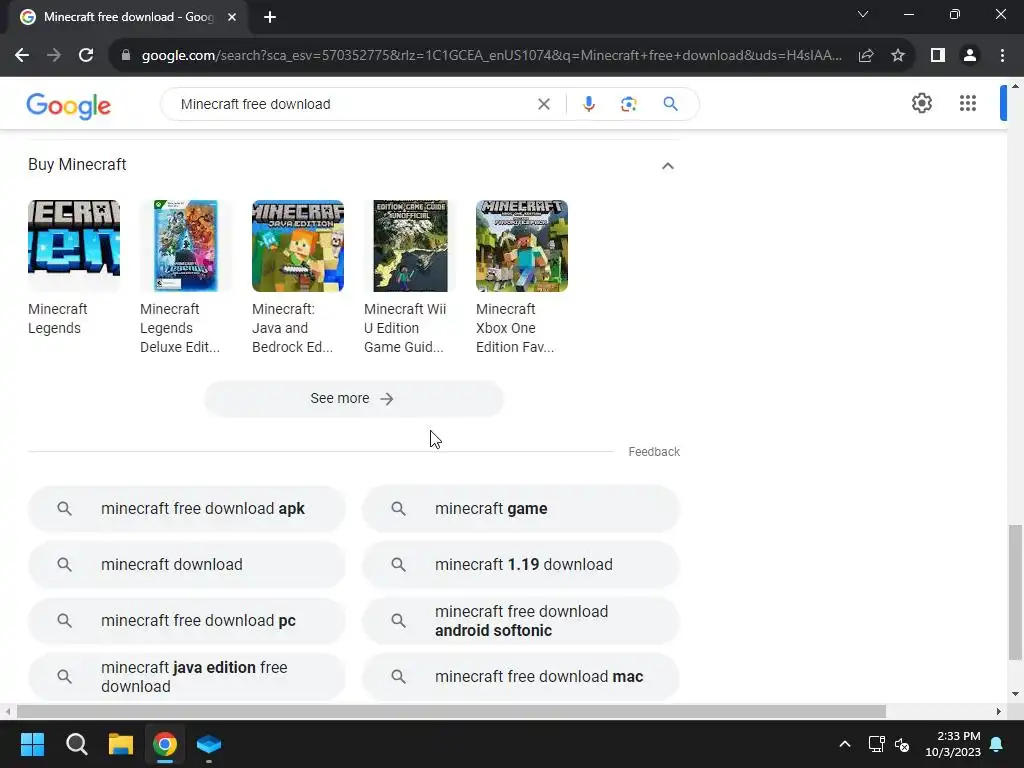
Task: Open a new browser tab
Action: [270, 17]
